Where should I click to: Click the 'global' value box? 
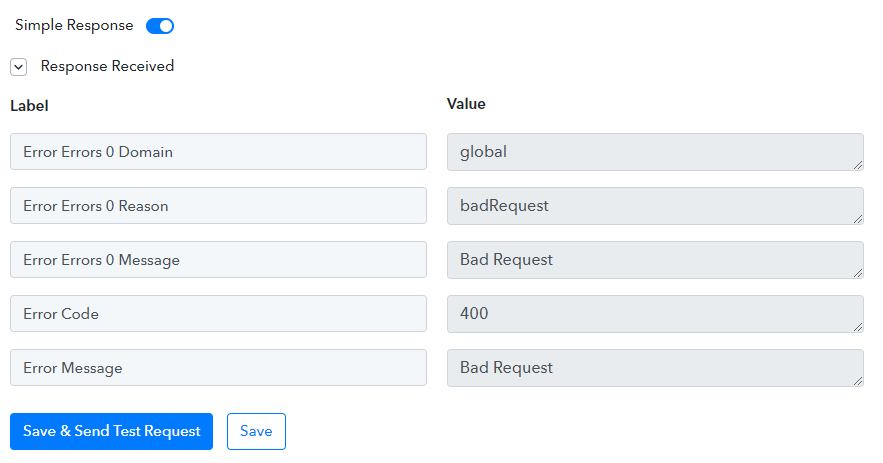point(655,152)
